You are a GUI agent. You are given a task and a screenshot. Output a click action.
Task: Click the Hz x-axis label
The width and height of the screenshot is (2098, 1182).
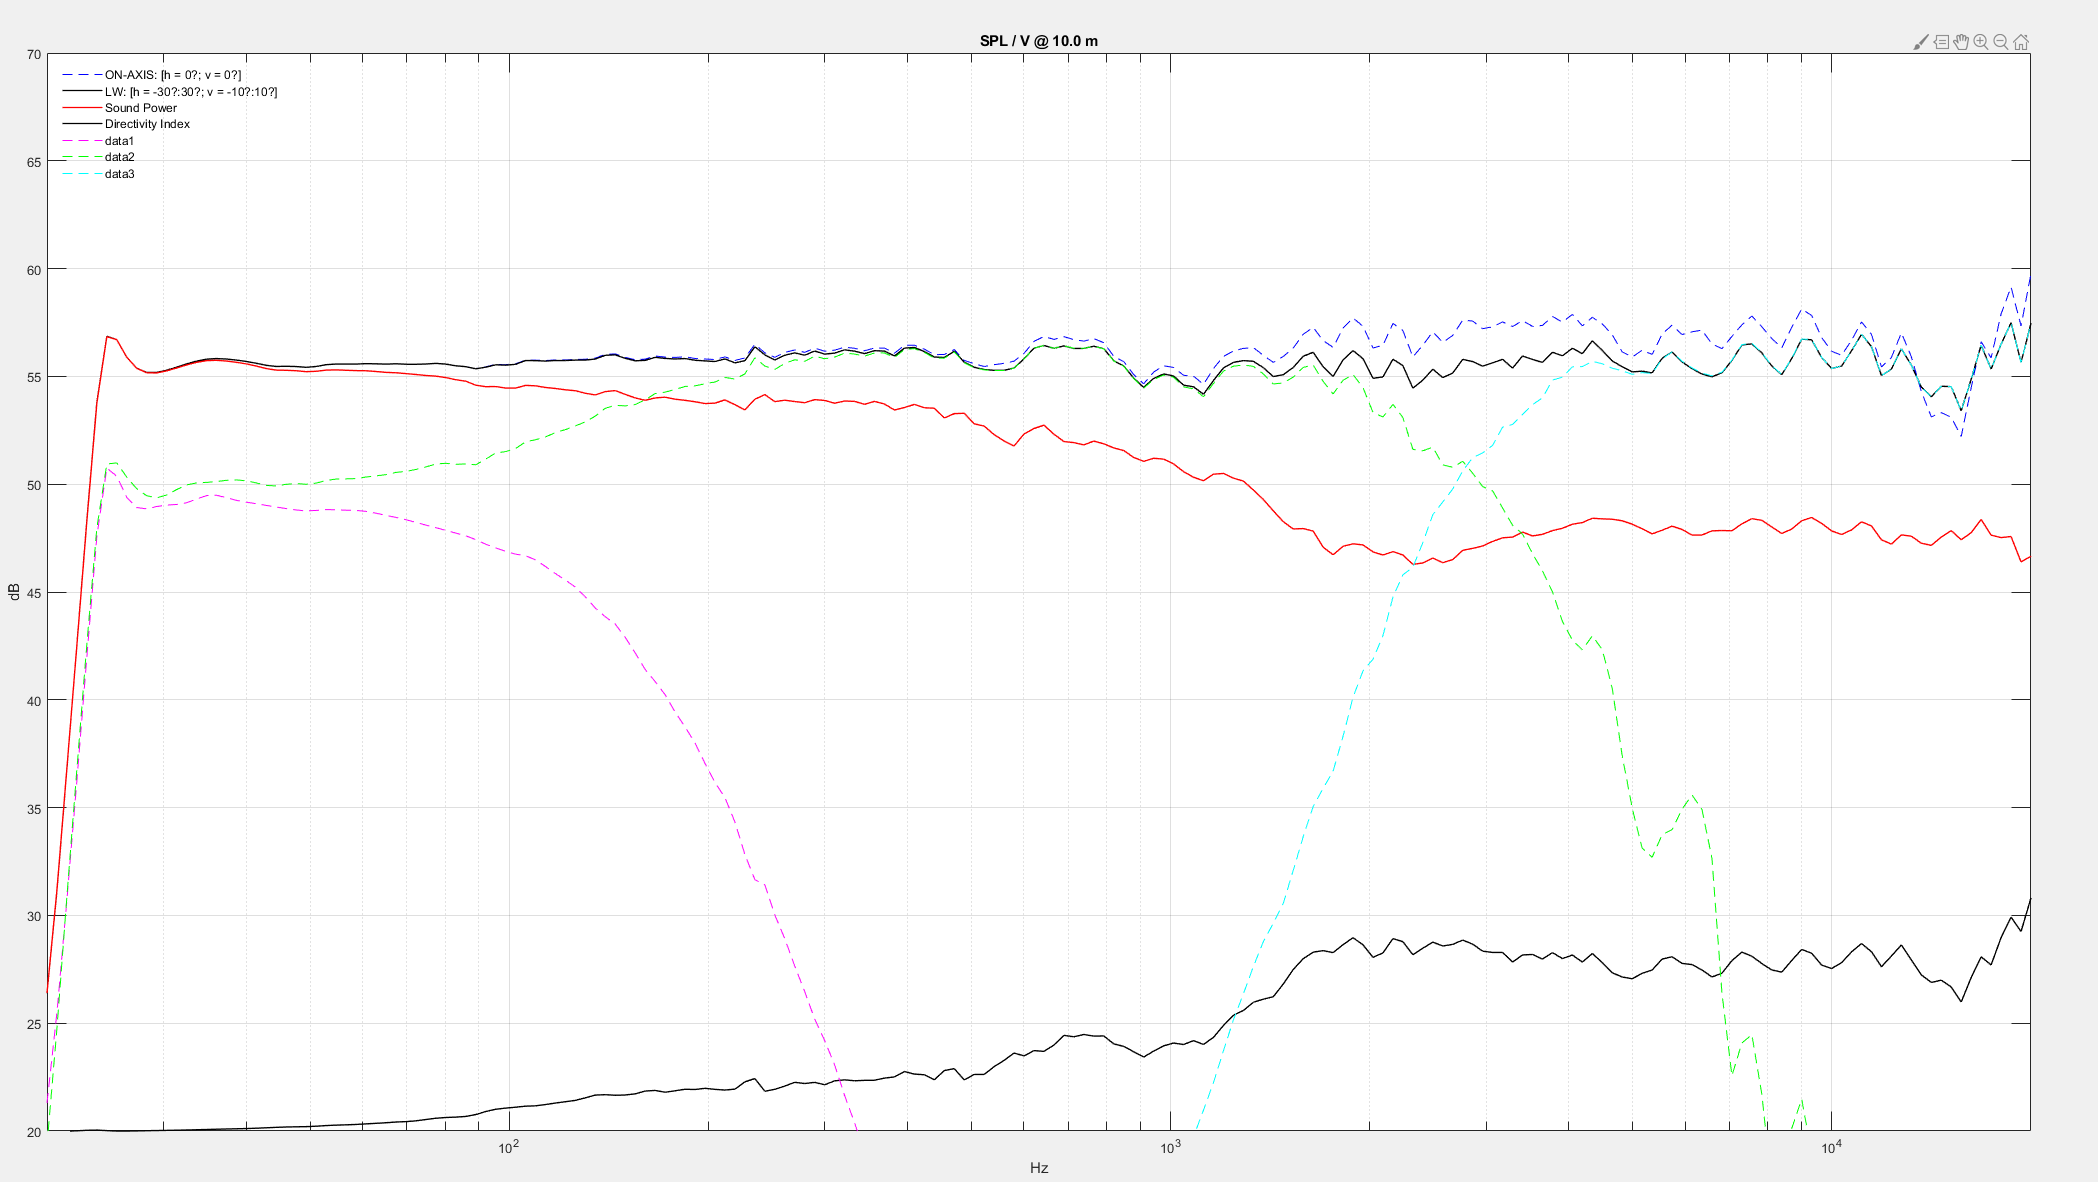tap(1039, 1168)
